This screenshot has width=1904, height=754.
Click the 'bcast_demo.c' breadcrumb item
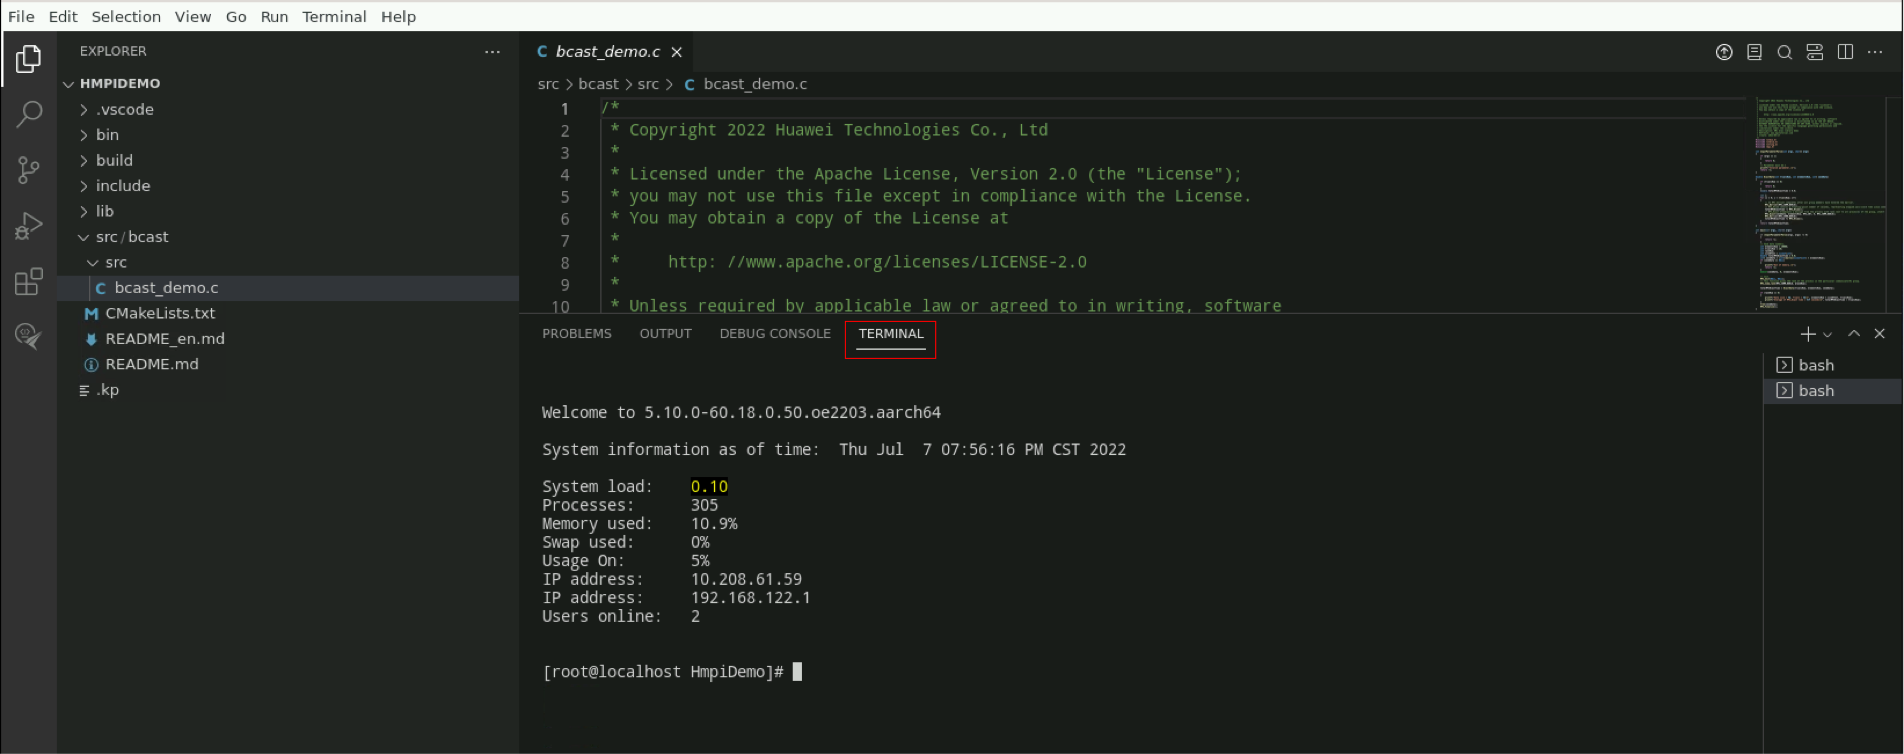point(755,84)
